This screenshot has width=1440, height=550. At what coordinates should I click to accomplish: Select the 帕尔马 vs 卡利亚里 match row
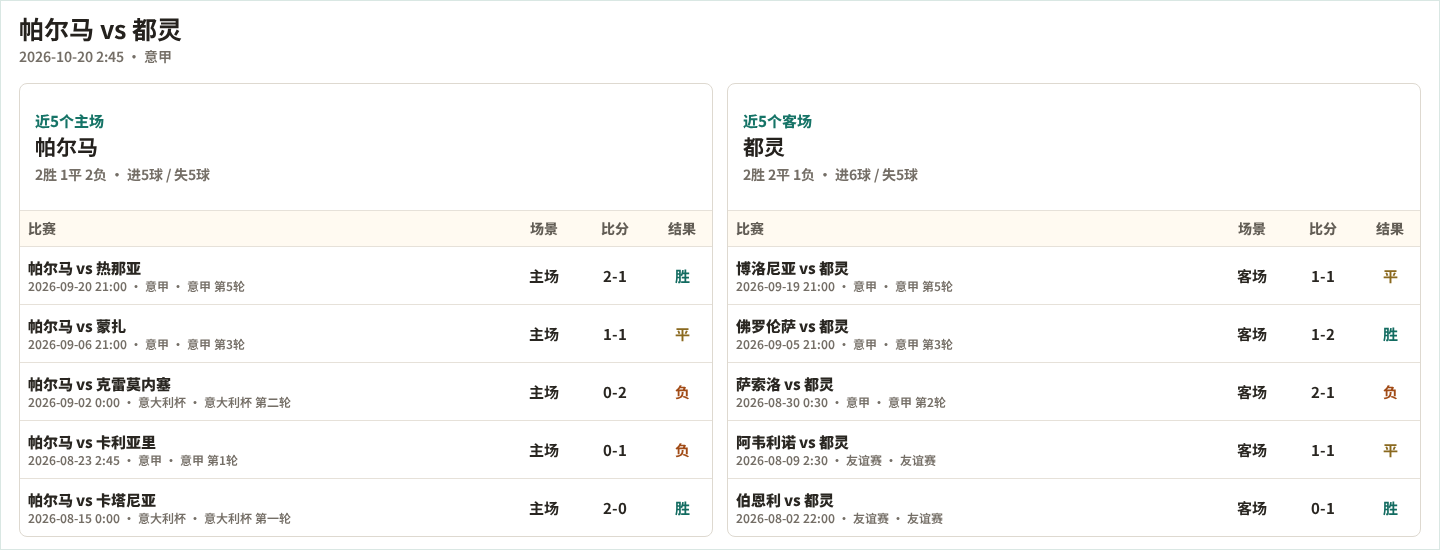pos(366,450)
